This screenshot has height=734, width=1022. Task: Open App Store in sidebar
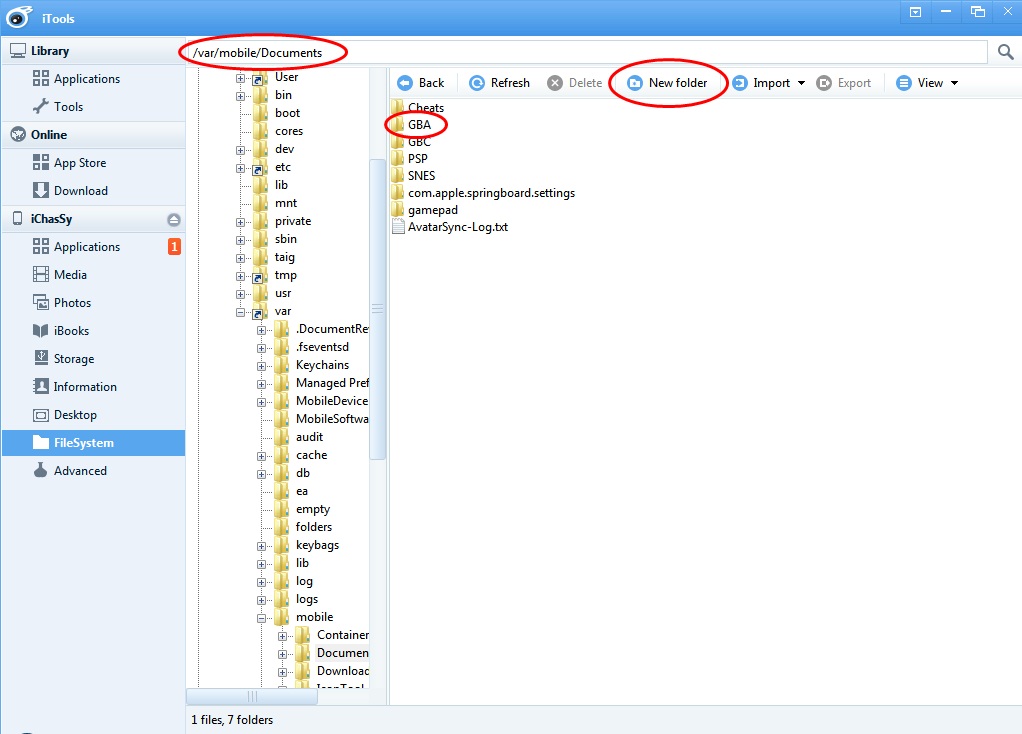80,162
